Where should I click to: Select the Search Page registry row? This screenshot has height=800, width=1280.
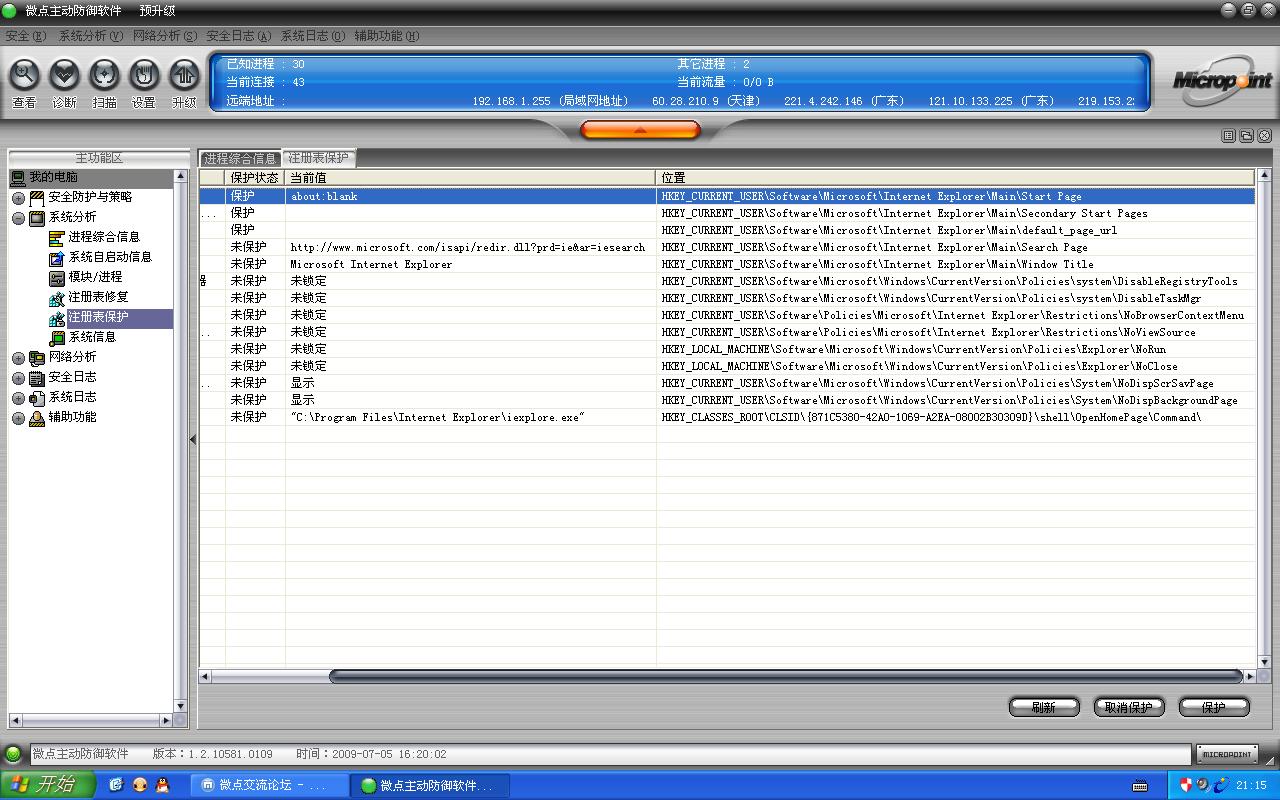pos(727,247)
